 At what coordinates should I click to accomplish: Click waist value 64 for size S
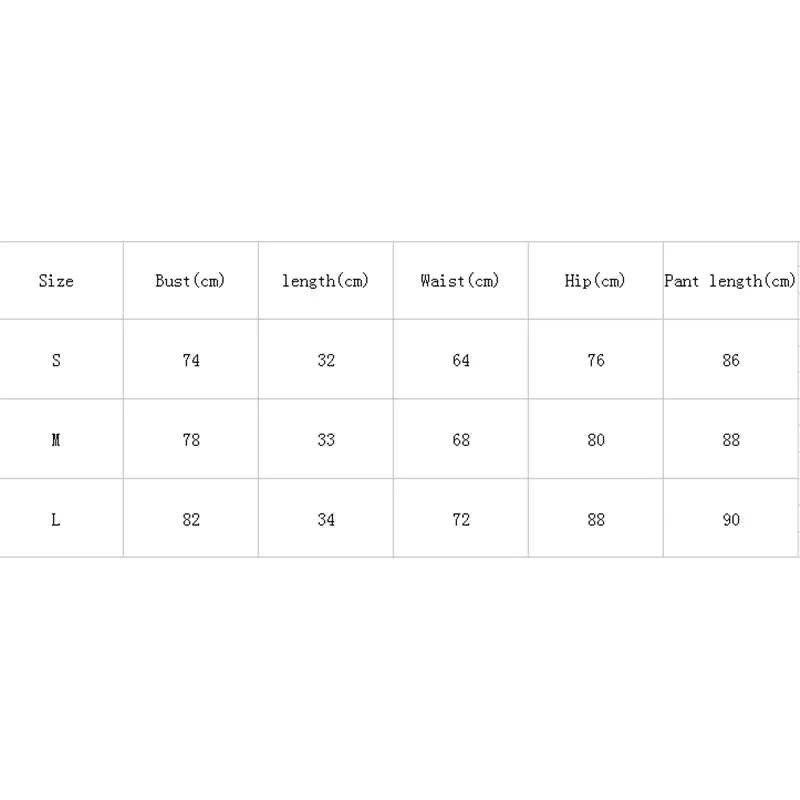point(461,360)
